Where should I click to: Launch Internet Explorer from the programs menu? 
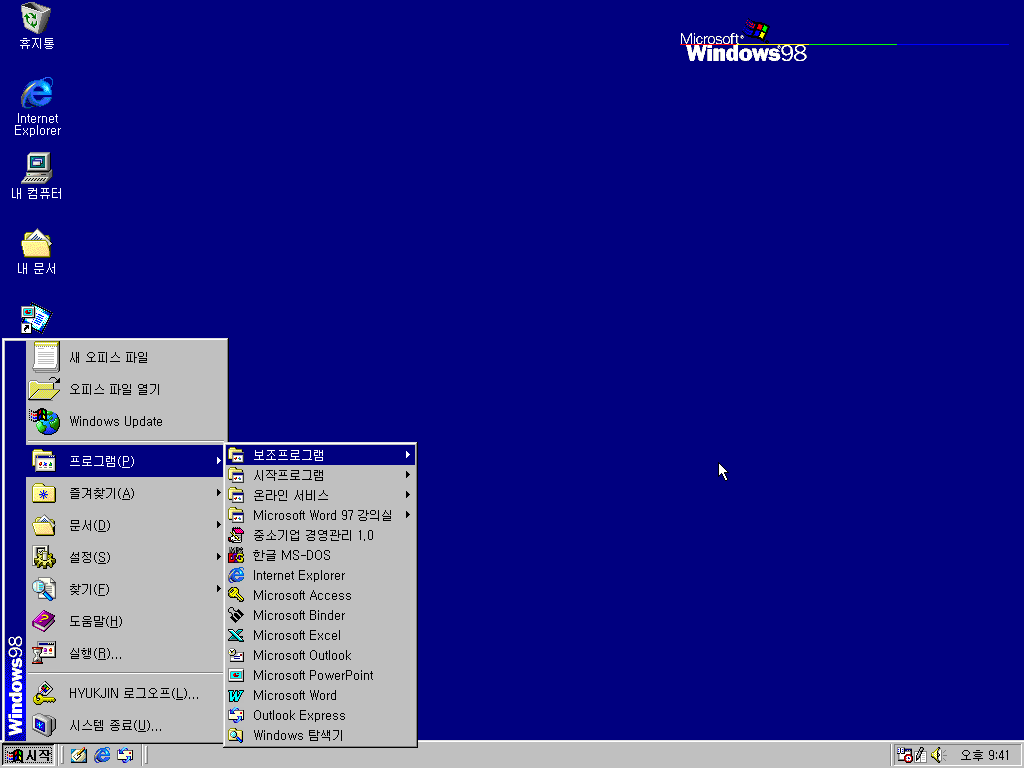320,575
